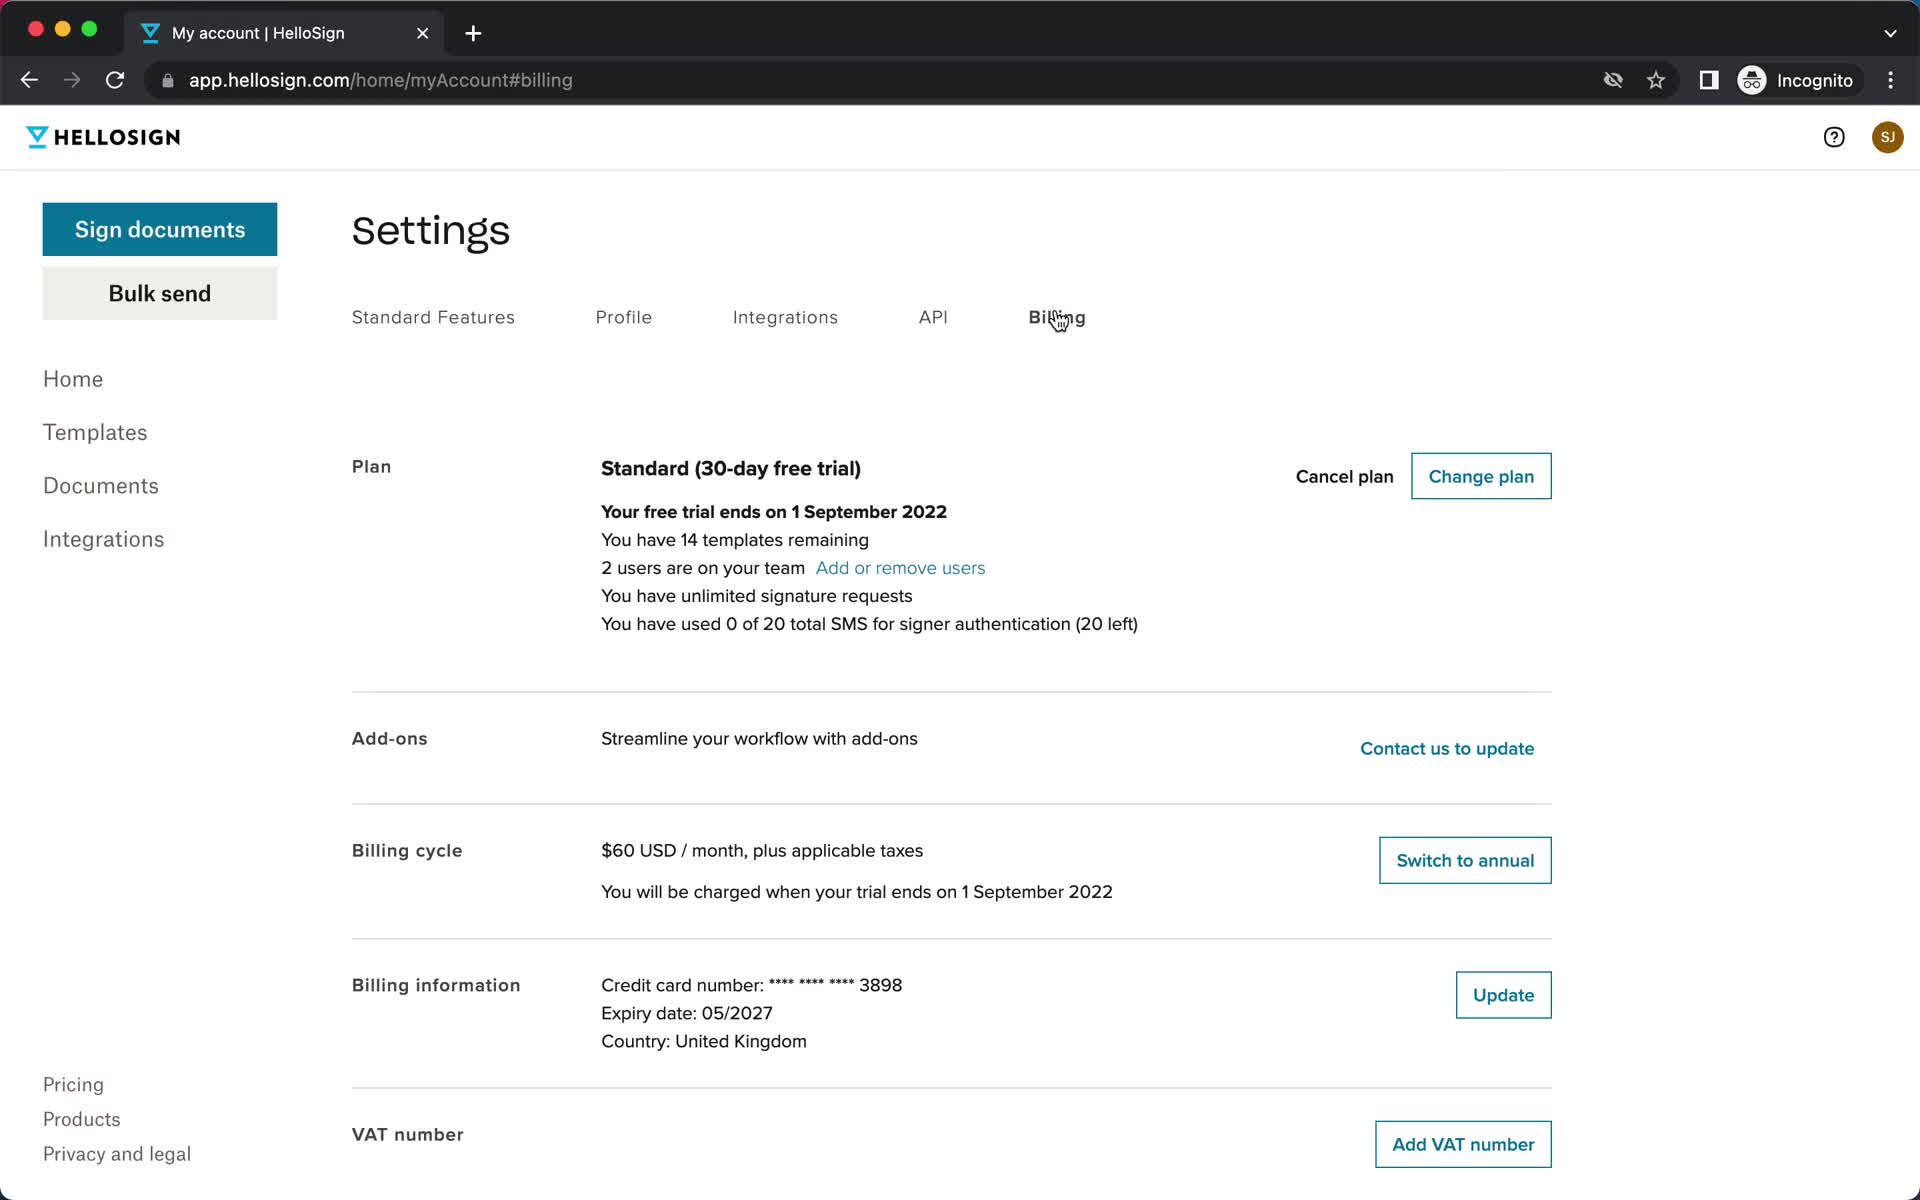Open the Chrome three-dot menu
Screen dimensions: 1920x1200
click(x=1890, y=80)
